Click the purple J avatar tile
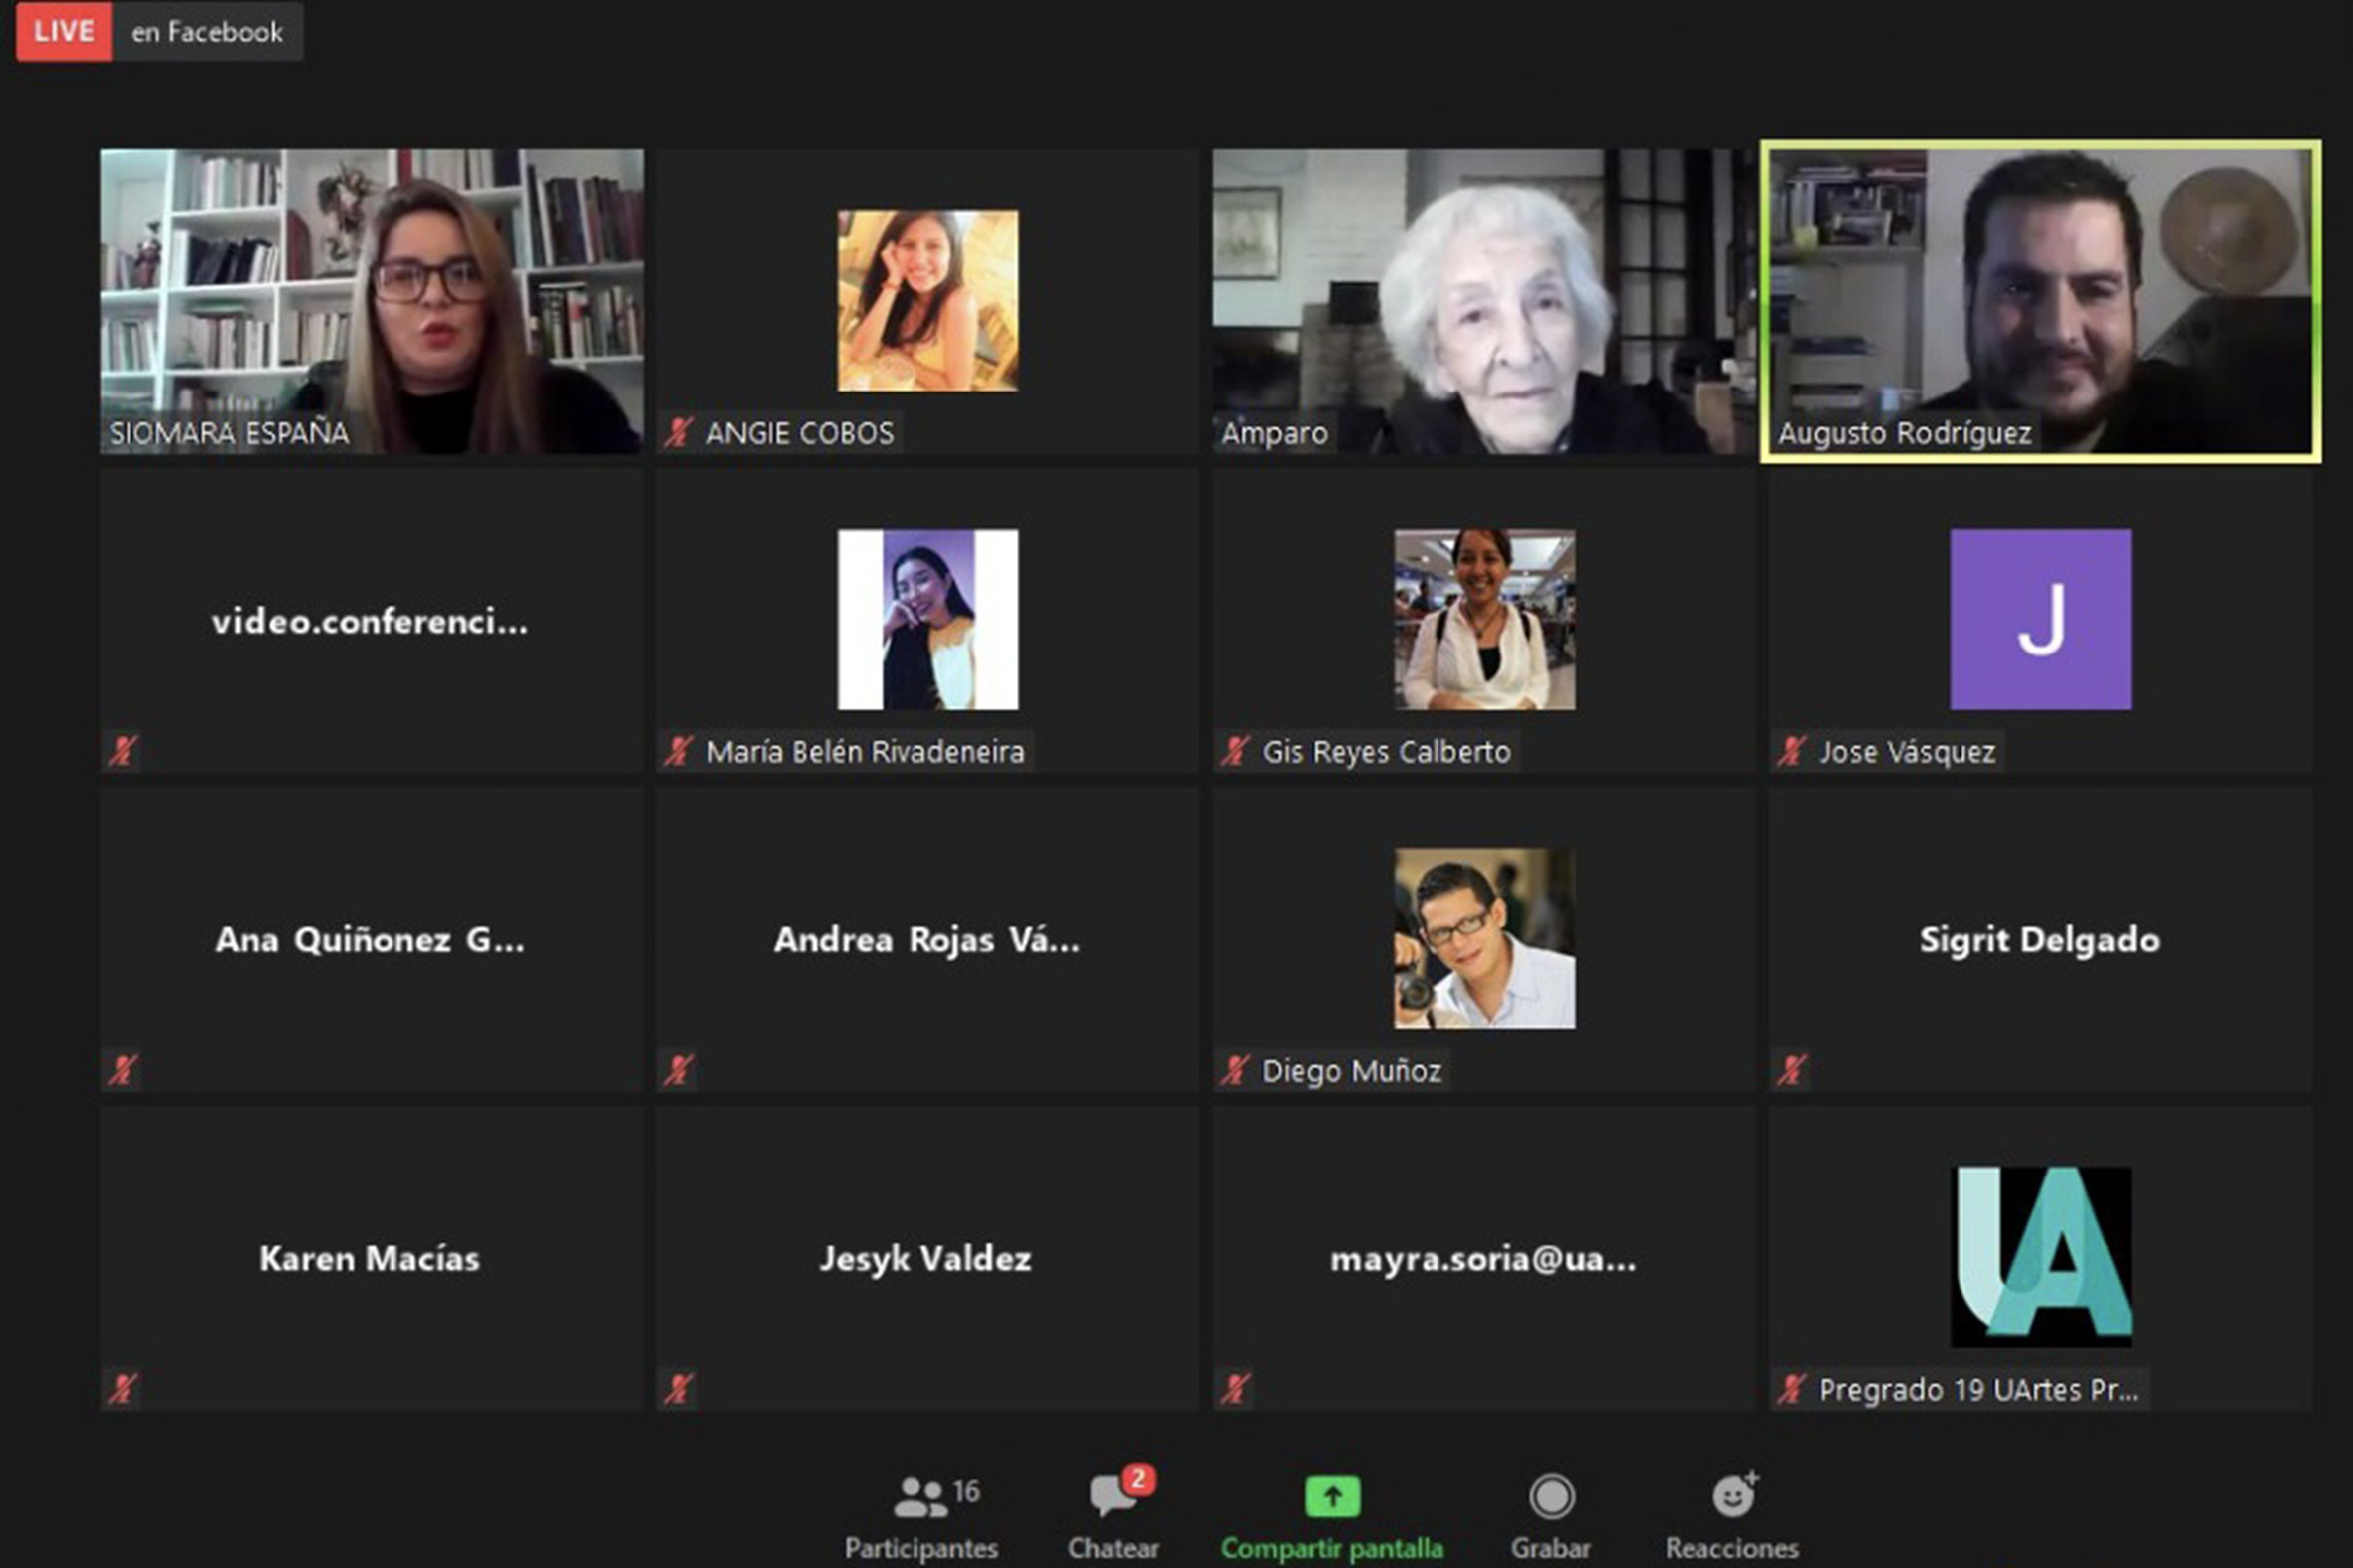 pos(2040,619)
